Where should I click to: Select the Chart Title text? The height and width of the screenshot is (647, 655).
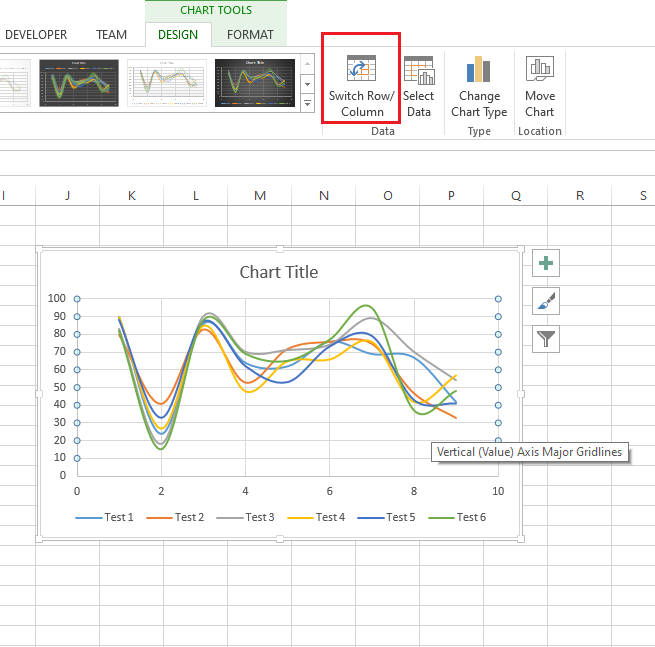click(279, 272)
